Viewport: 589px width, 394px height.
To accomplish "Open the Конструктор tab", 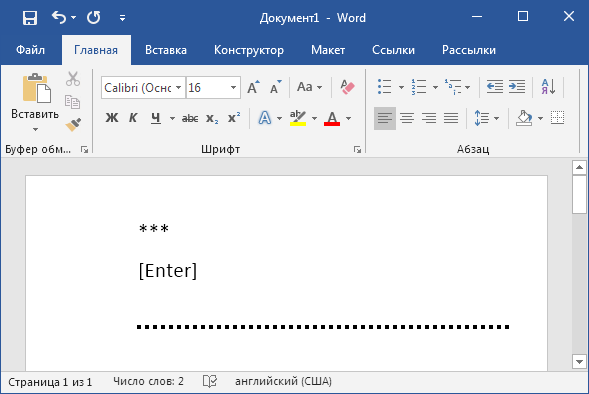I will click(x=249, y=50).
